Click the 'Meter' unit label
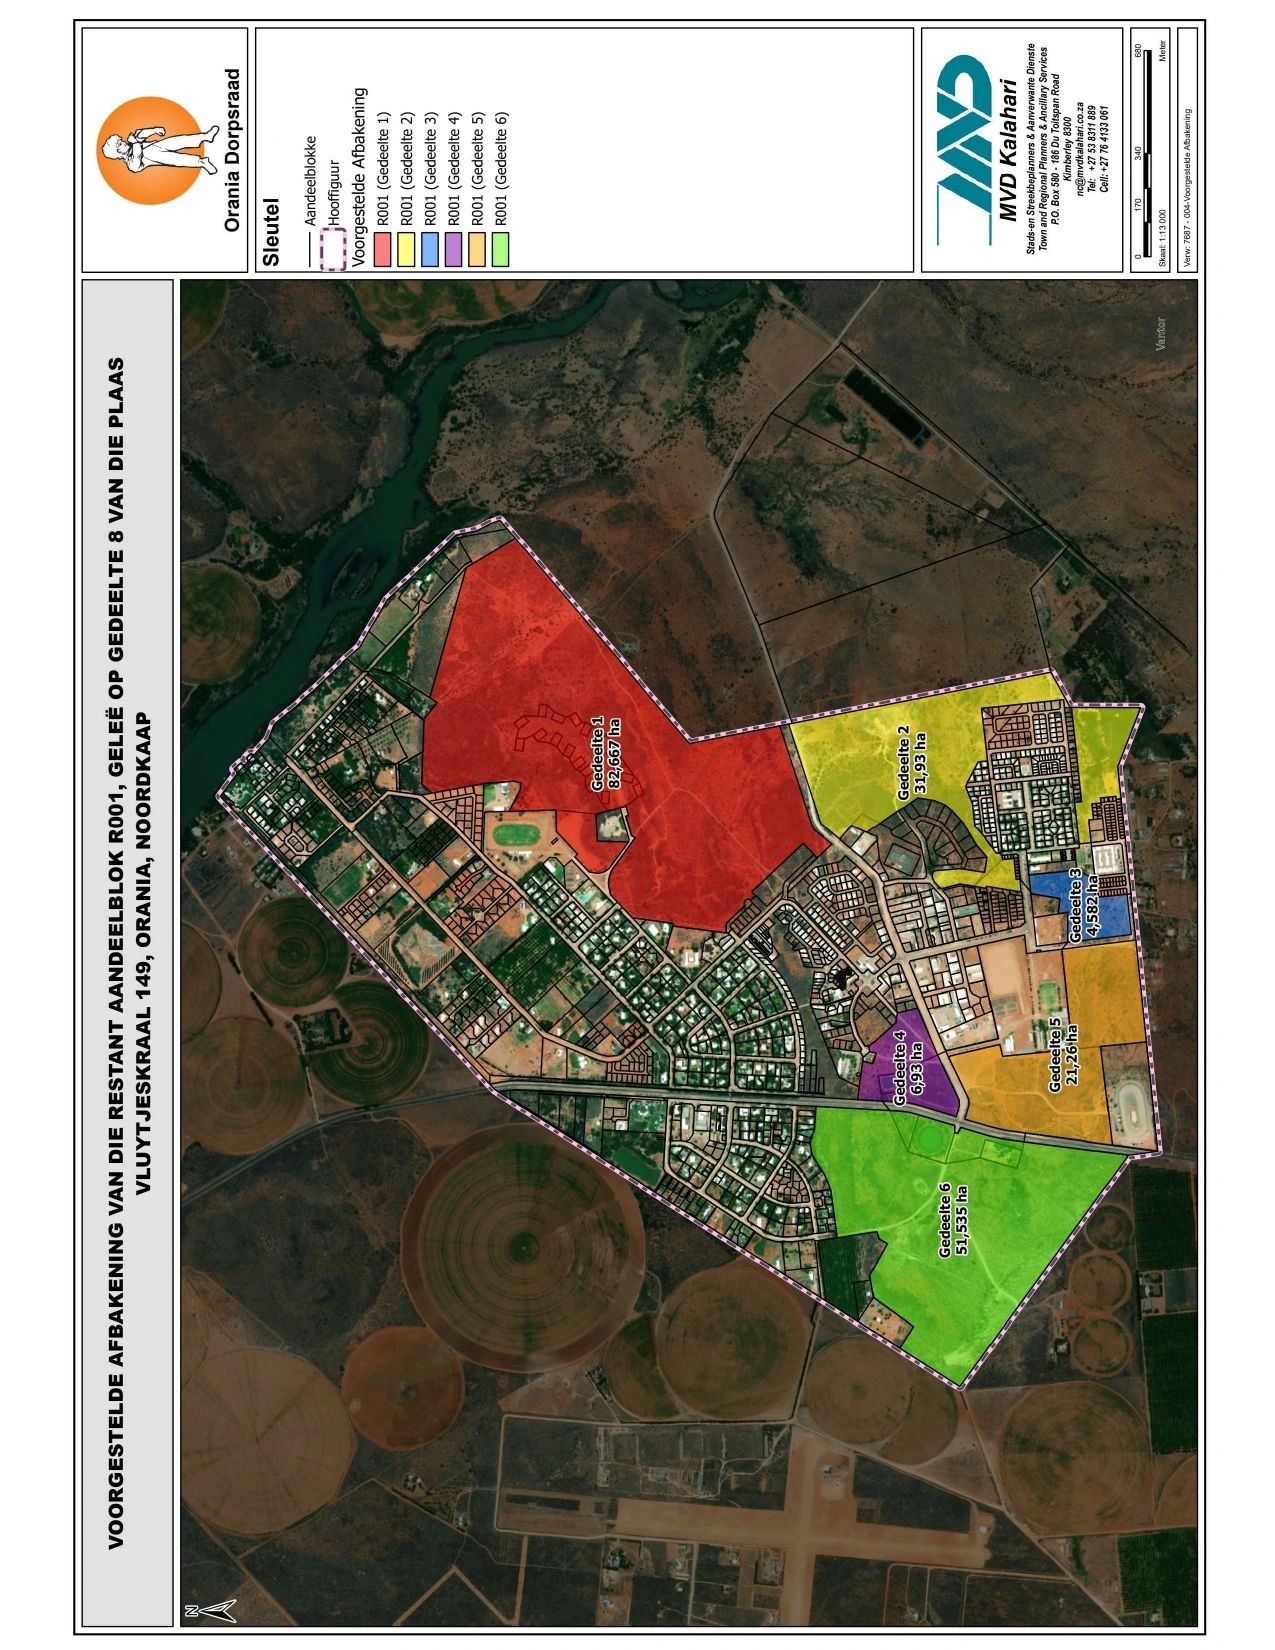The width and height of the screenshot is (1275, 1650). click(1162, 50)
